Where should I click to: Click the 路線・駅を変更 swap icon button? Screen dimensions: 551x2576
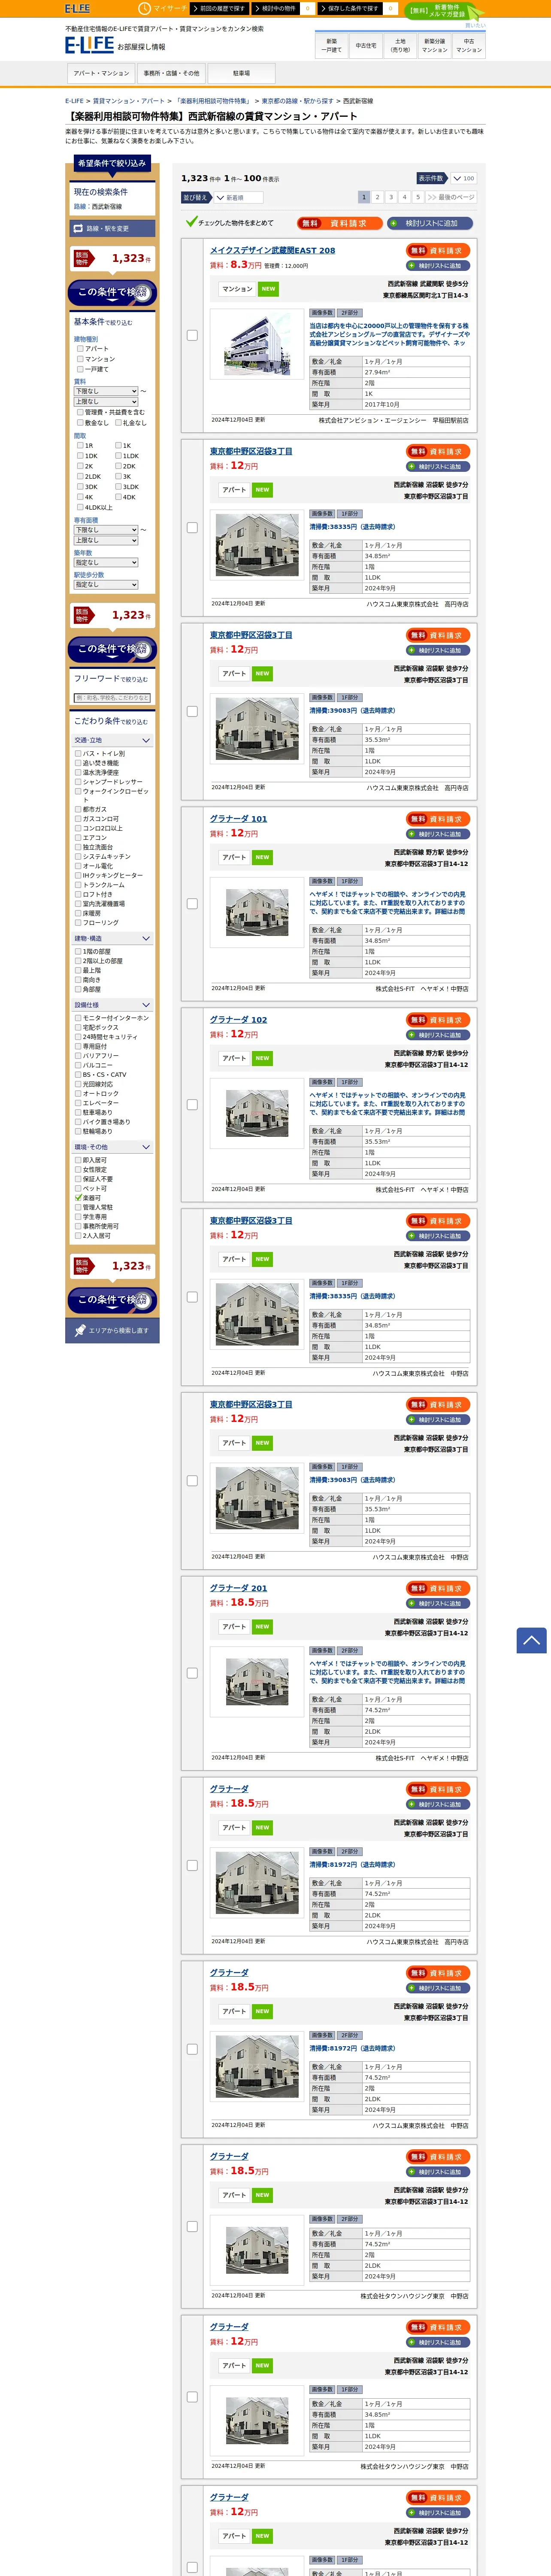pyautogui.click(x=112, y=228)
